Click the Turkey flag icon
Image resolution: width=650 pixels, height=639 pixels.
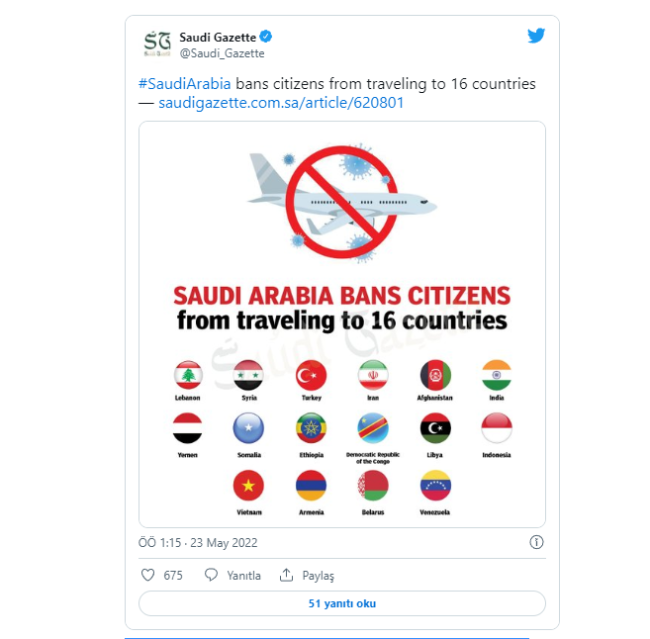(310, 376)
